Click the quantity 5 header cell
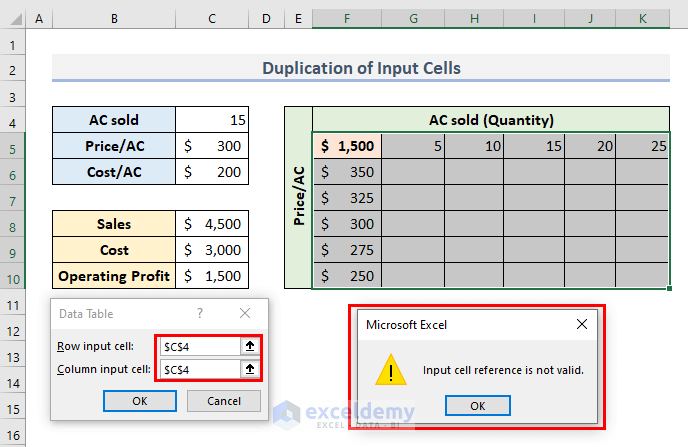 coord(413,146)
